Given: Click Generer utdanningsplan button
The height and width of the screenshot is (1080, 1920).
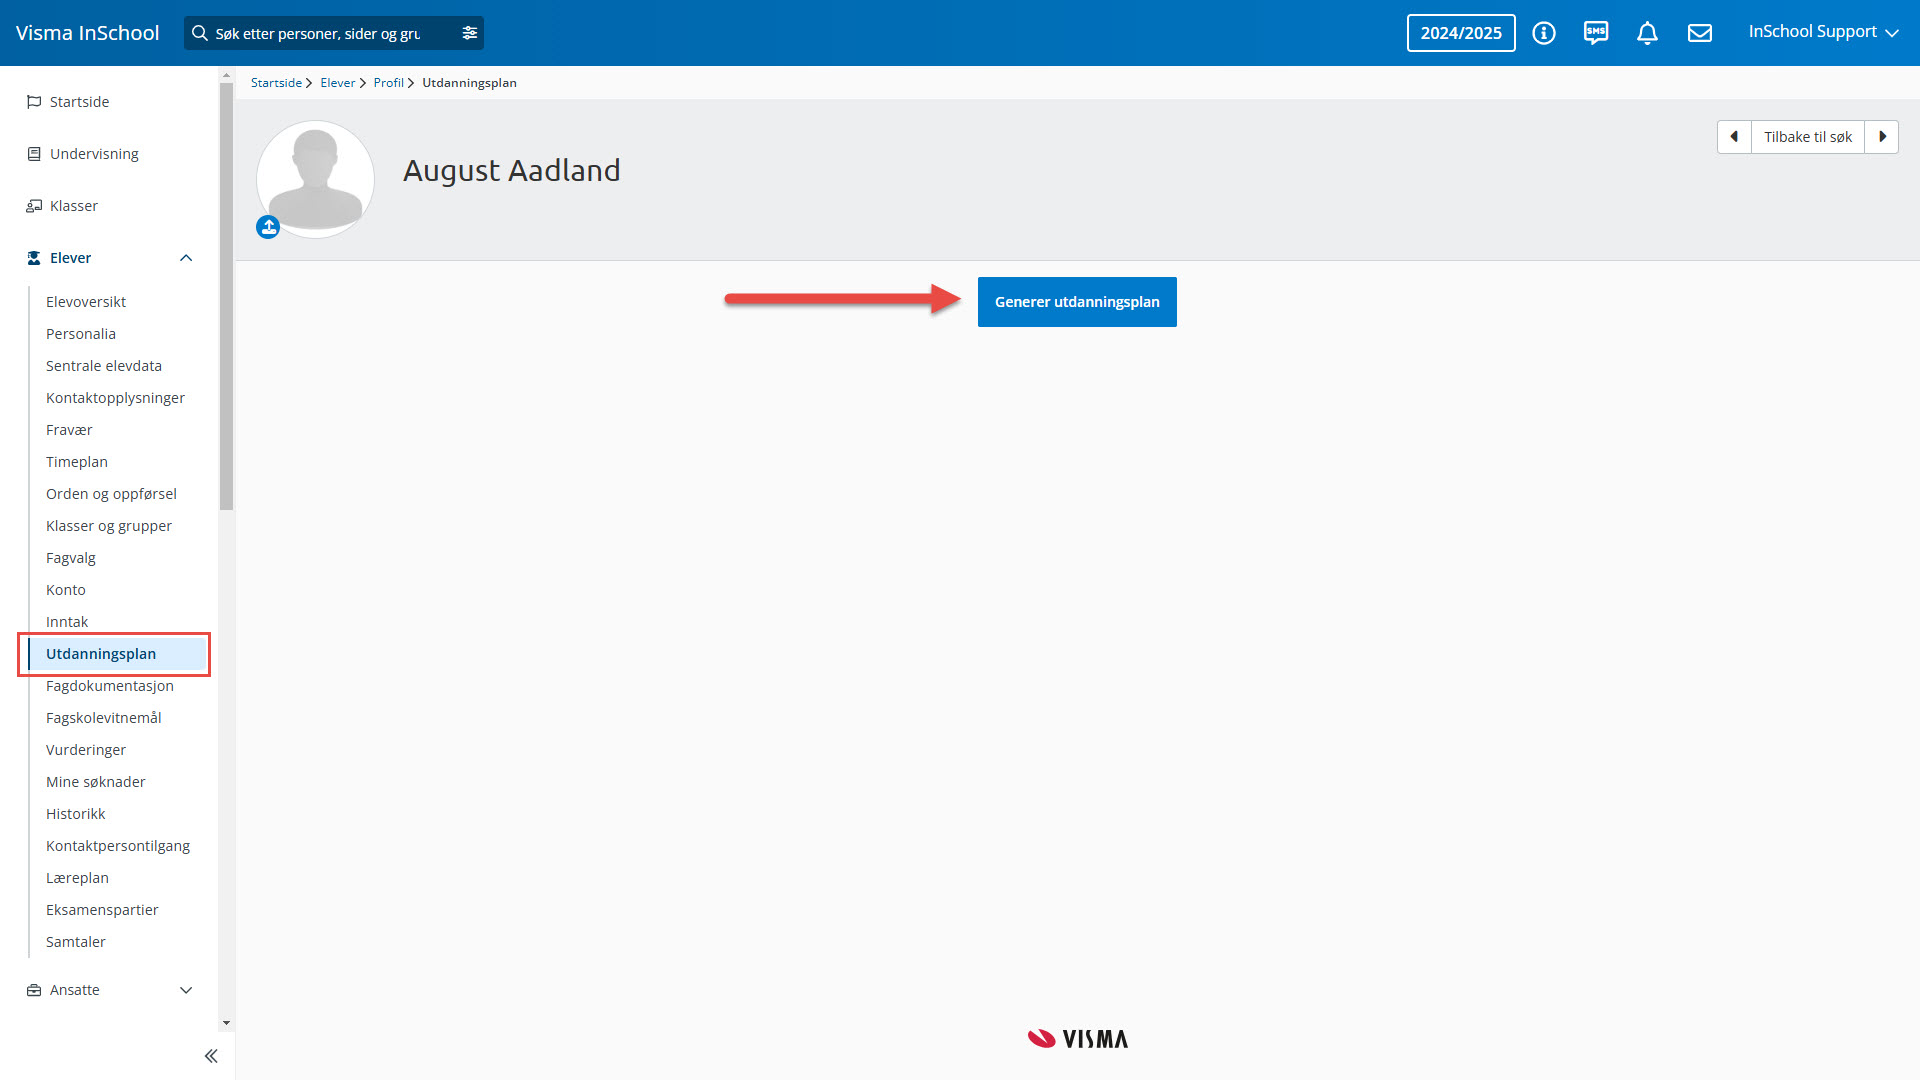Looking at the screenshot, I should (1077, 302).
